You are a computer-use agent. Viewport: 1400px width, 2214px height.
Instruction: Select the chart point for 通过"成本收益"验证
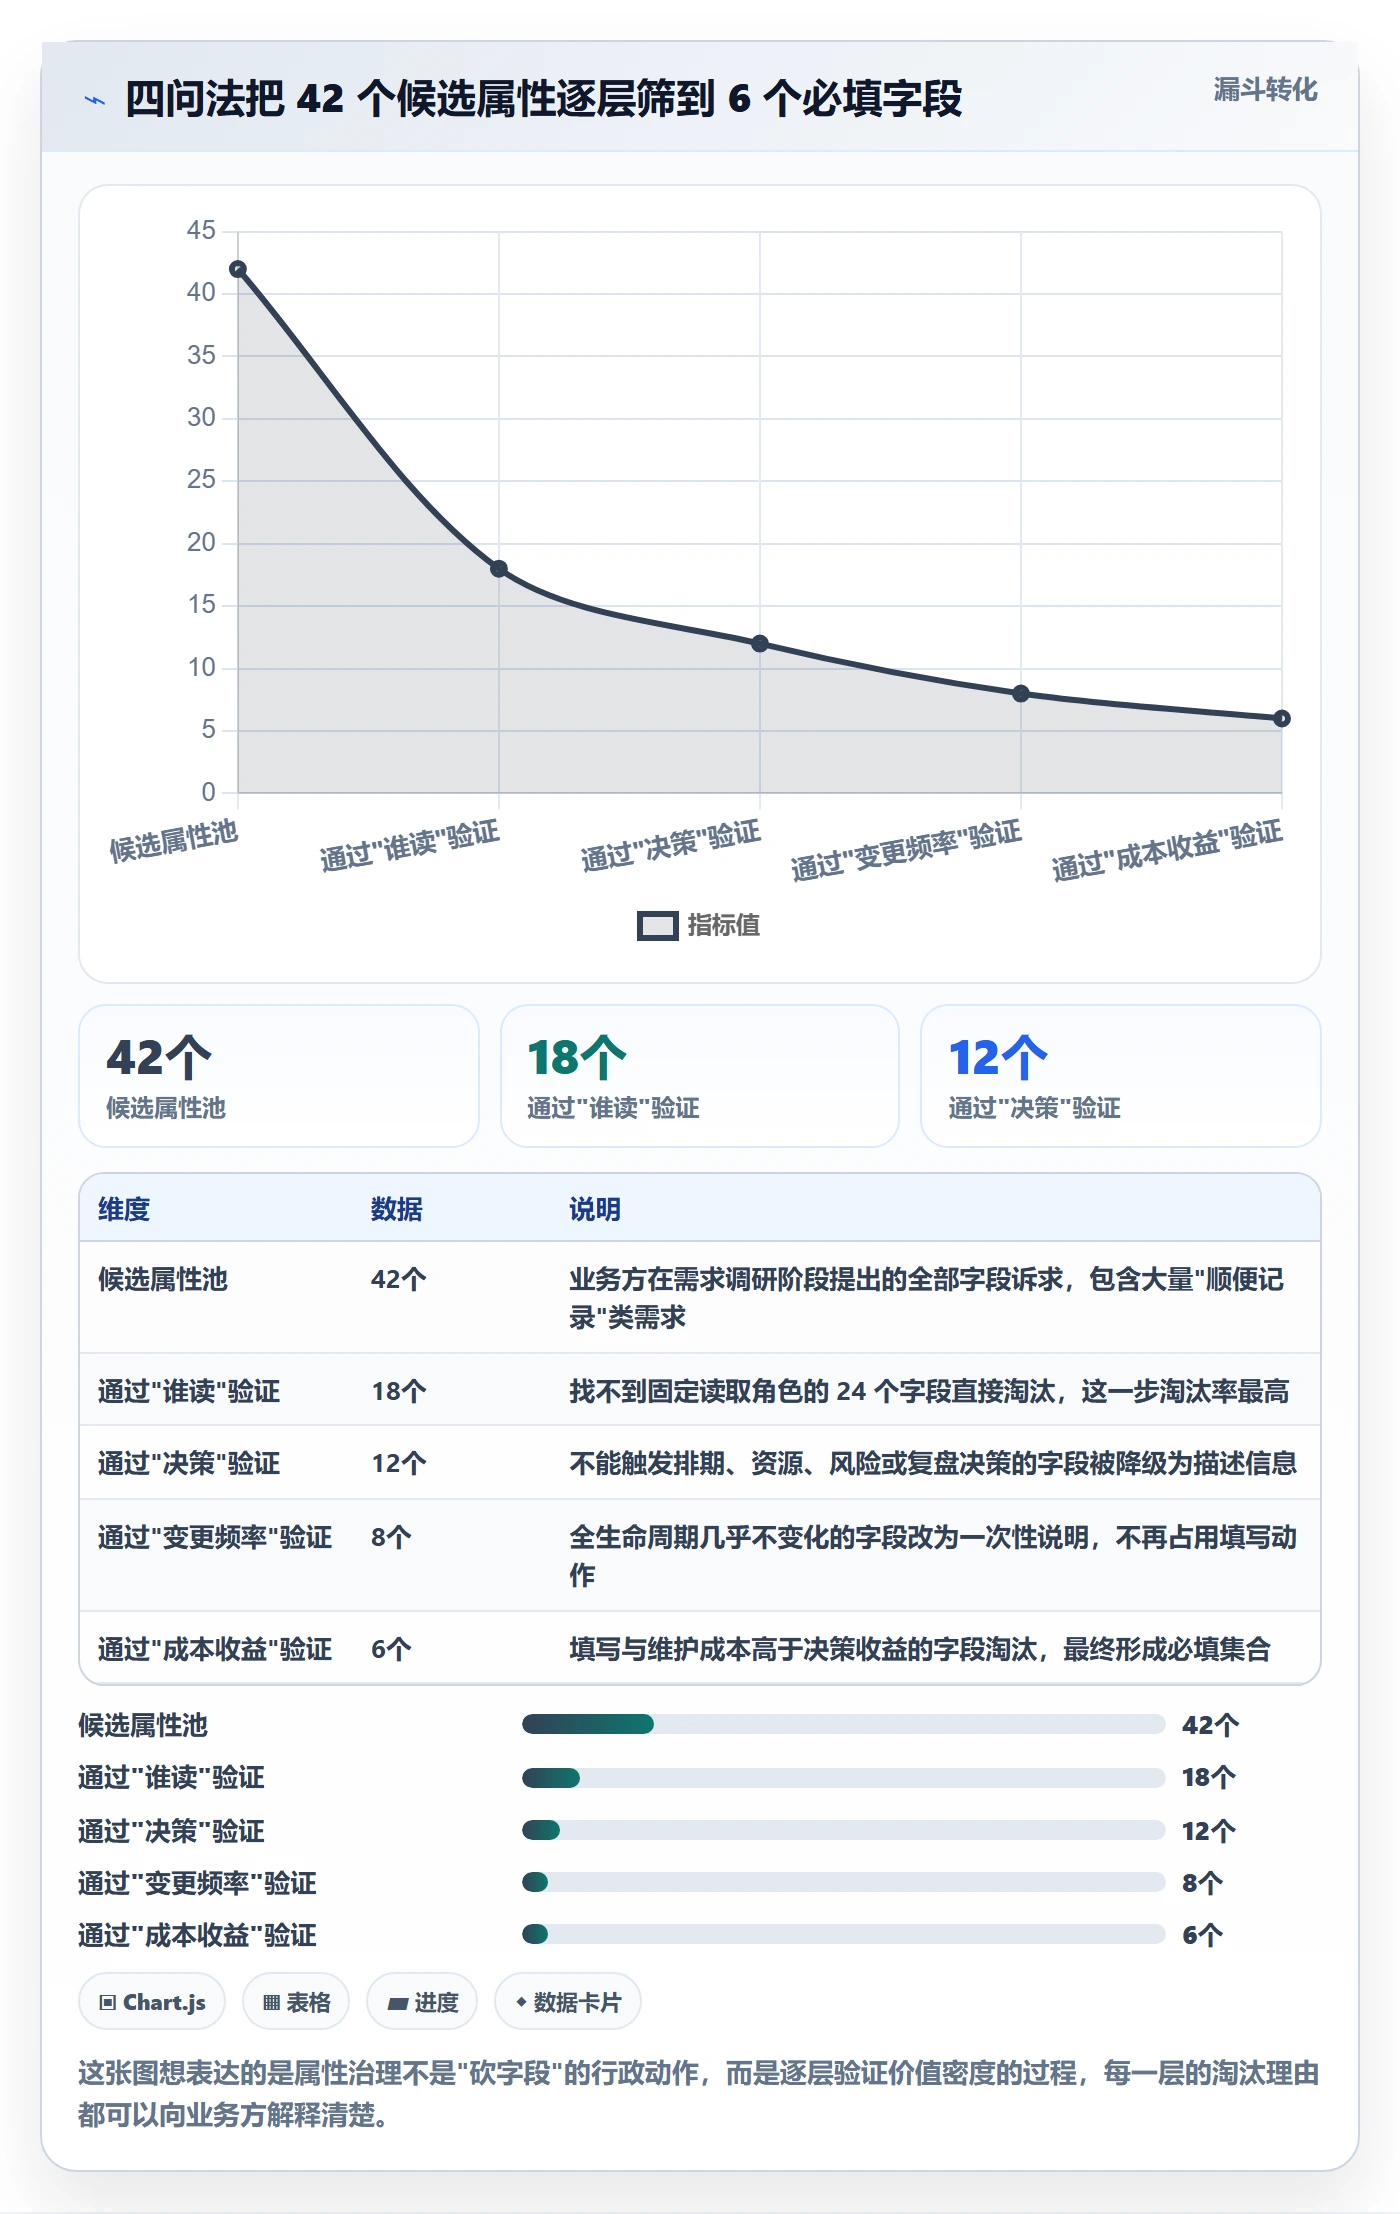(1282, 719)
